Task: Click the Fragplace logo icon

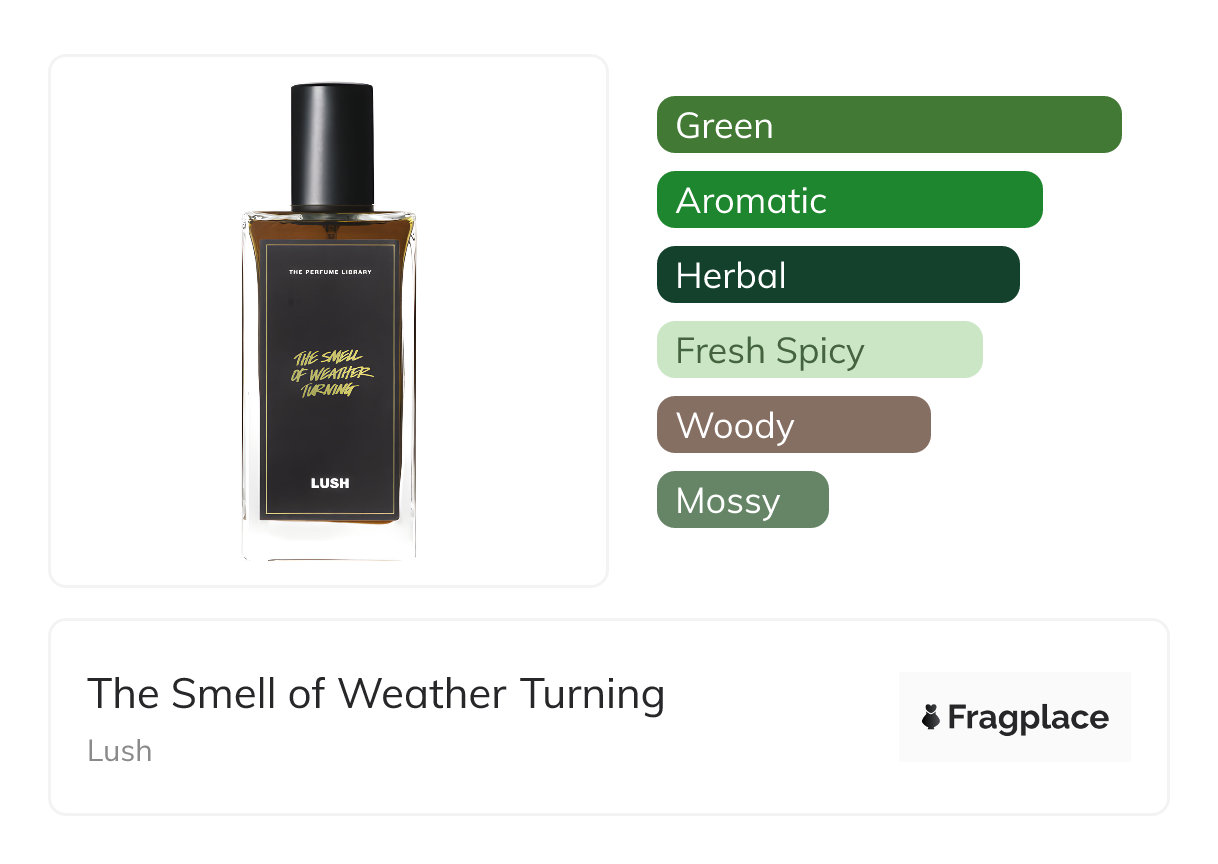Action: (931, 717)
